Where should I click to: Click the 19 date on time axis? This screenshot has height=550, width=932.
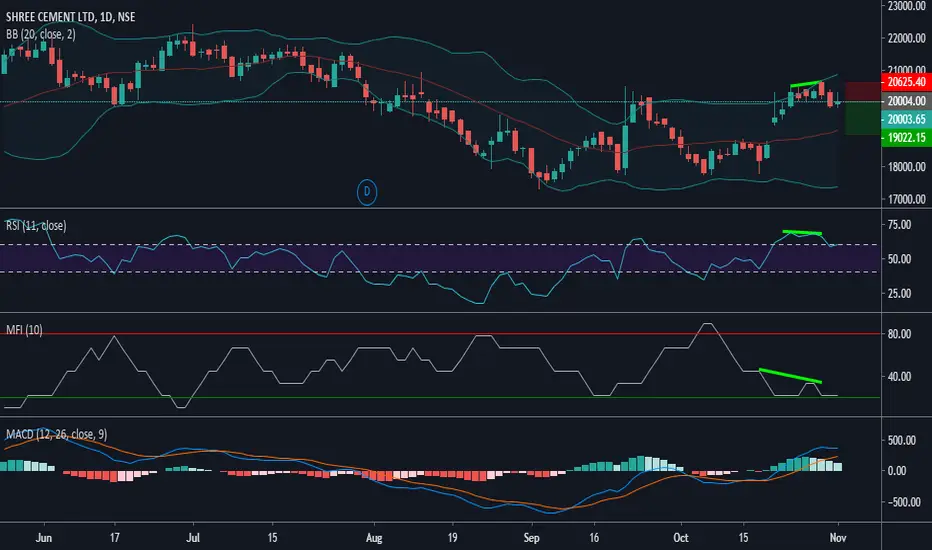pyautogui.click(x=452, y=538)
